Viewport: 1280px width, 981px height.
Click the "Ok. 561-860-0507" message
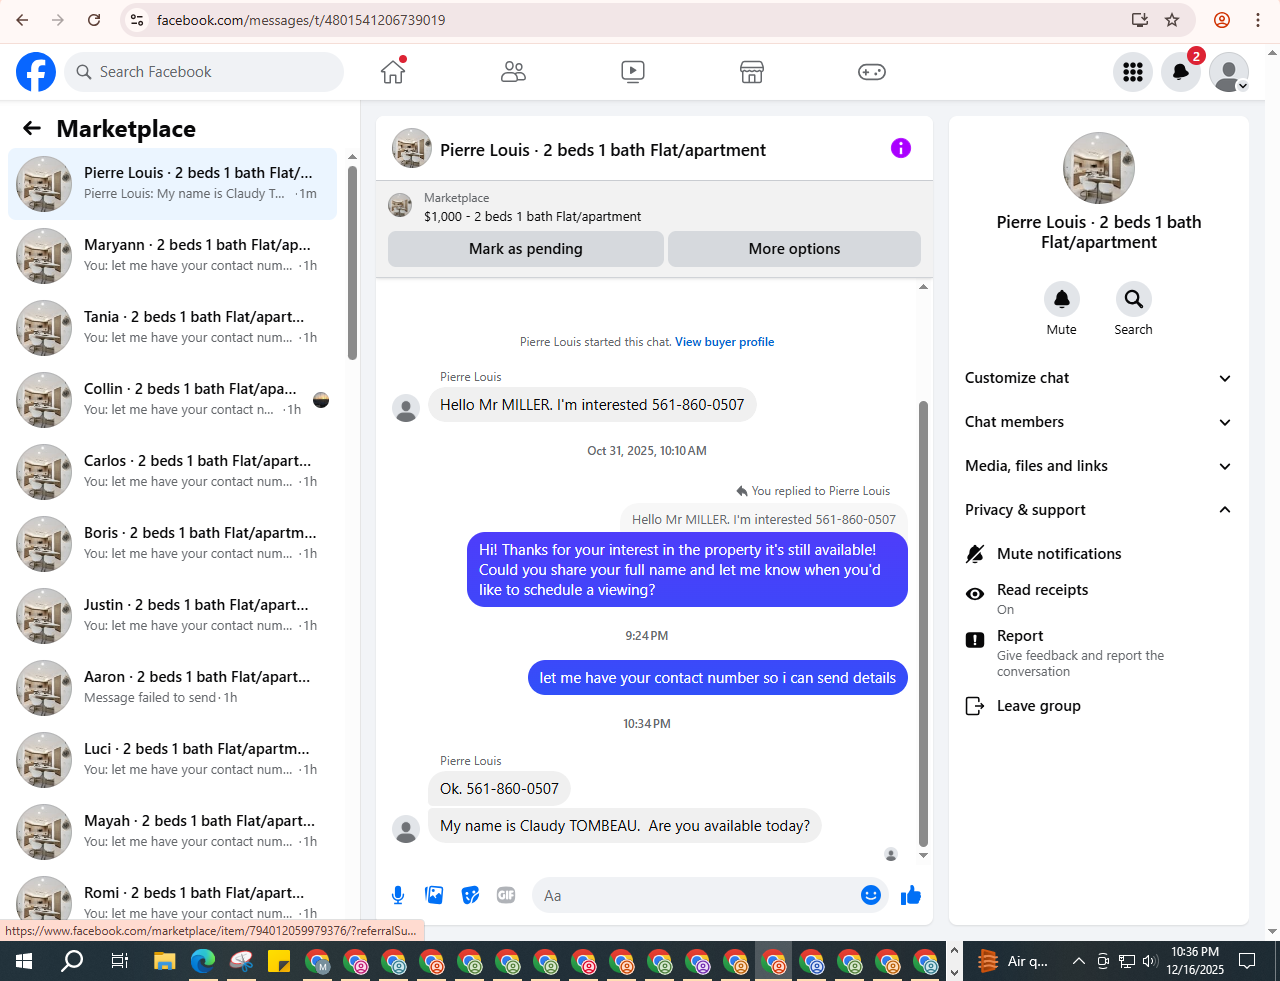[499, 789]
